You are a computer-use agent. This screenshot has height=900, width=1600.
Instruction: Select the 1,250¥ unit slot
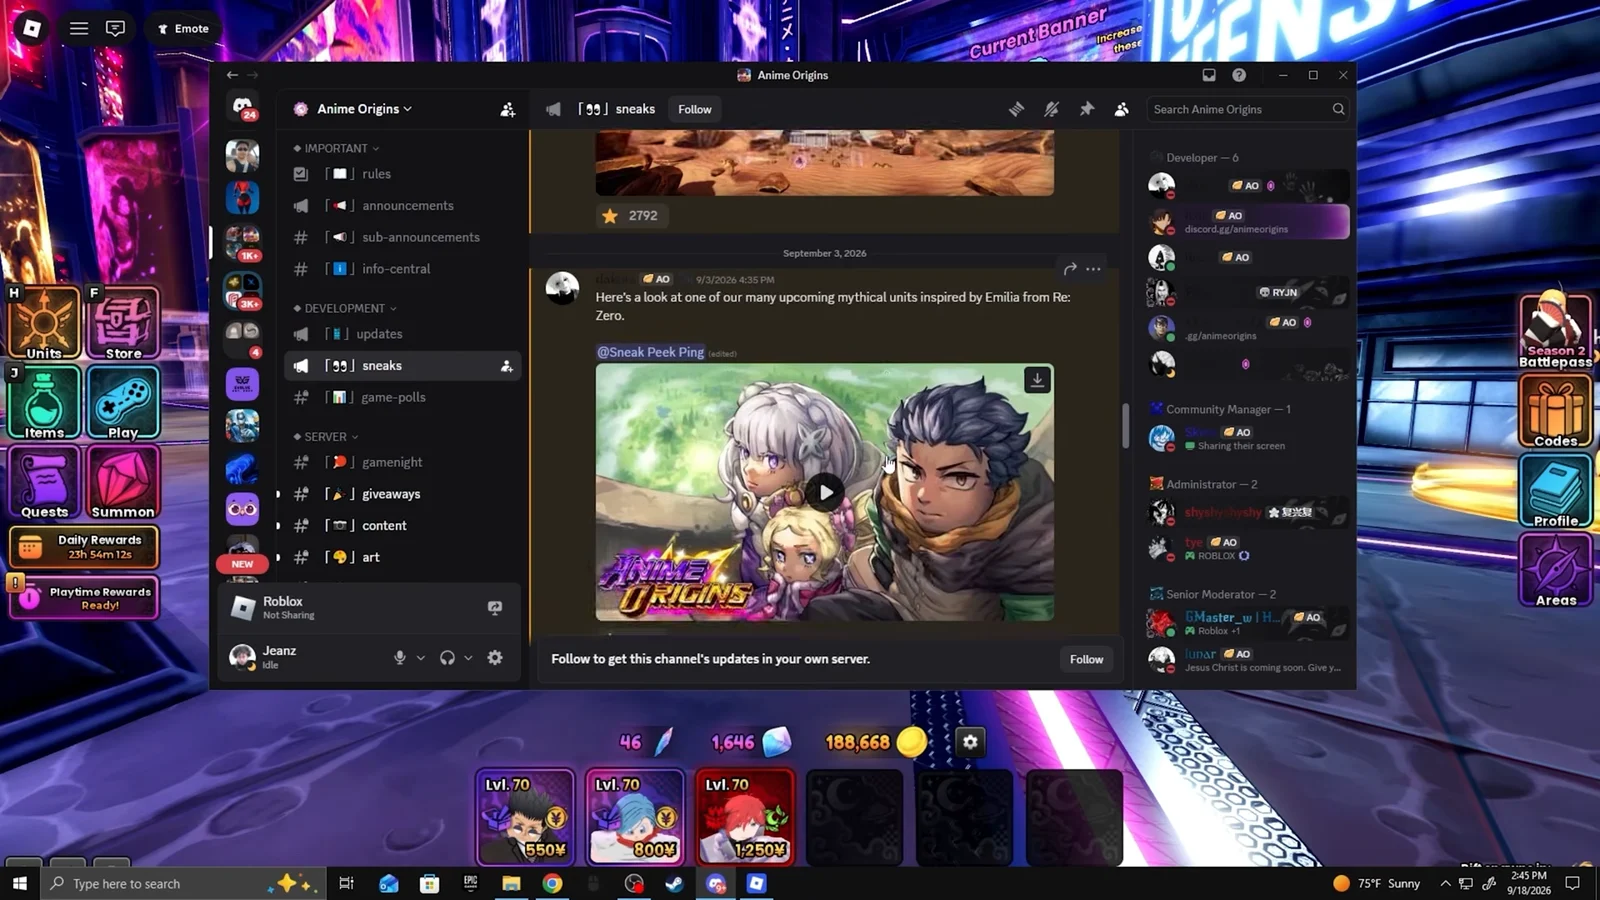(x=746, y=817)
